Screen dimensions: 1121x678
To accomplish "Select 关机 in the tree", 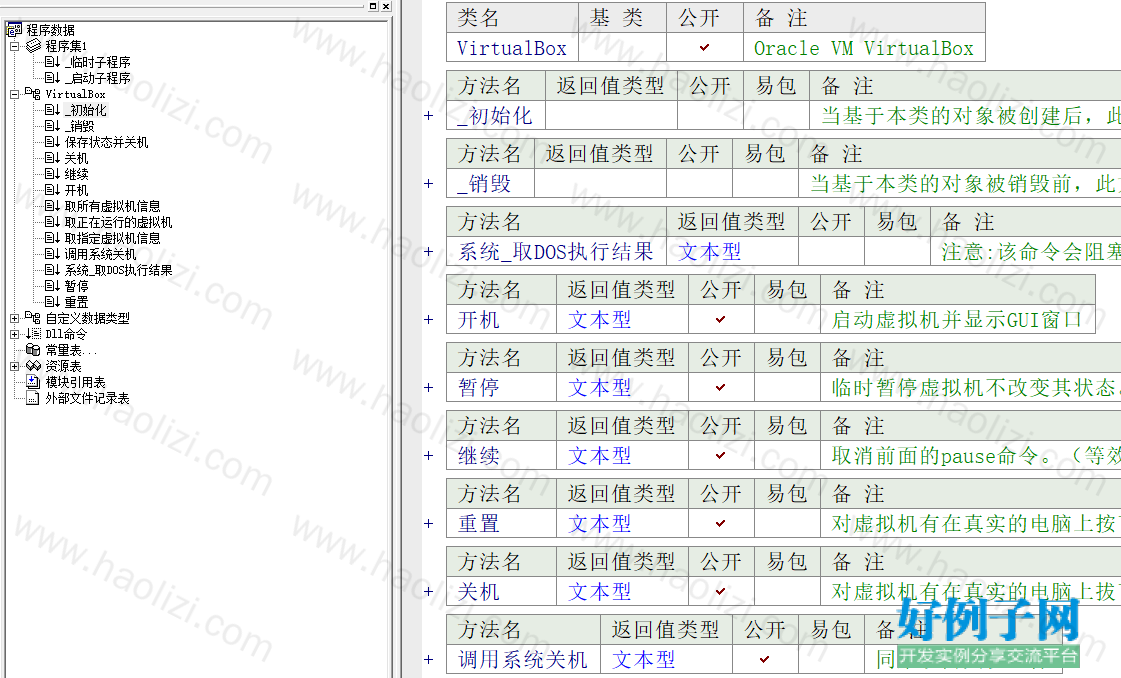I will coord(76,158).
